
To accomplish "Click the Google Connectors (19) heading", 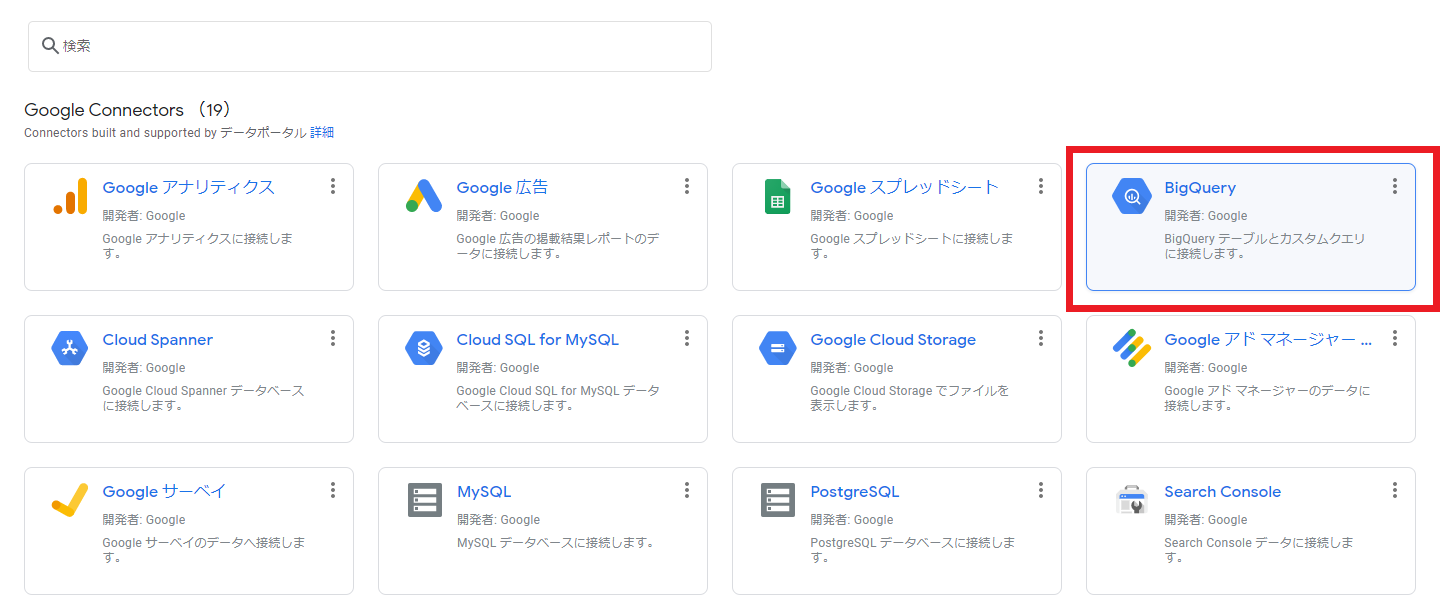I will pos(128,110).
